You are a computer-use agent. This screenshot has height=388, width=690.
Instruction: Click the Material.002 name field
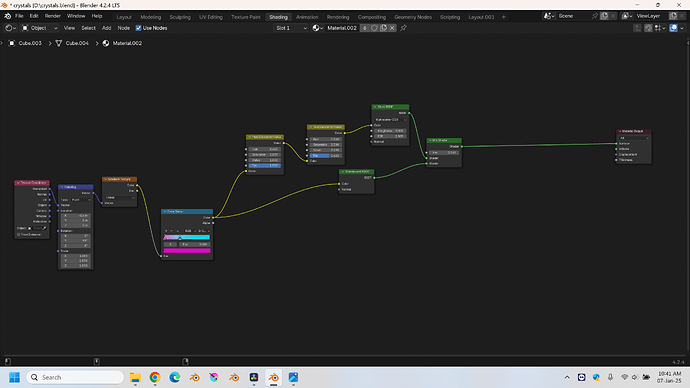(x=342, y=28)
